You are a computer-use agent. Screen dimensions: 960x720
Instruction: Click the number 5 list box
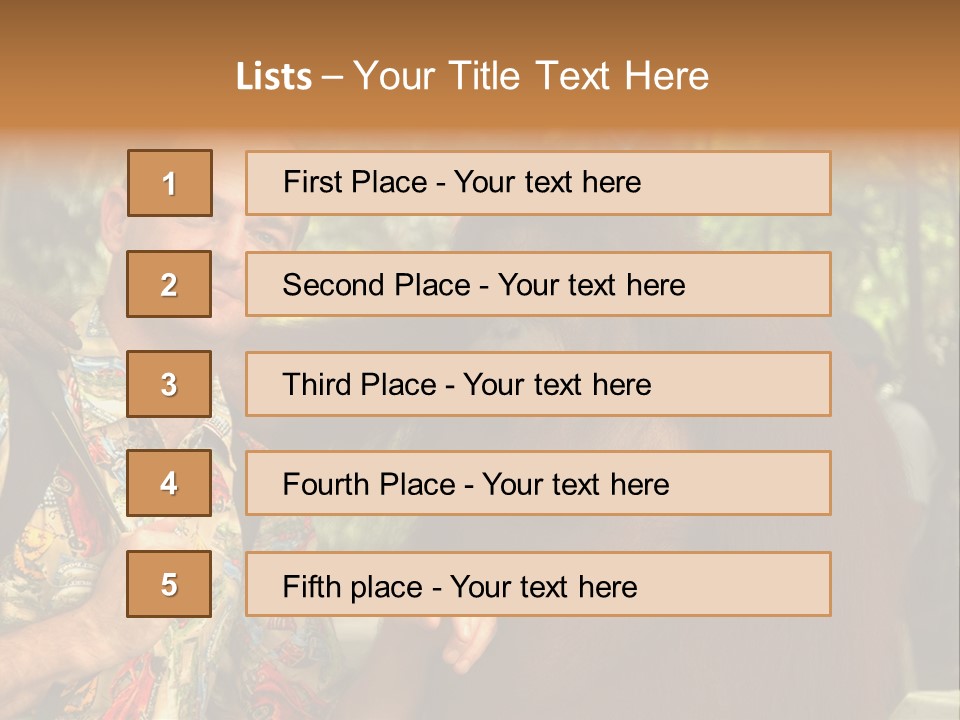click(x=169, y=584)
